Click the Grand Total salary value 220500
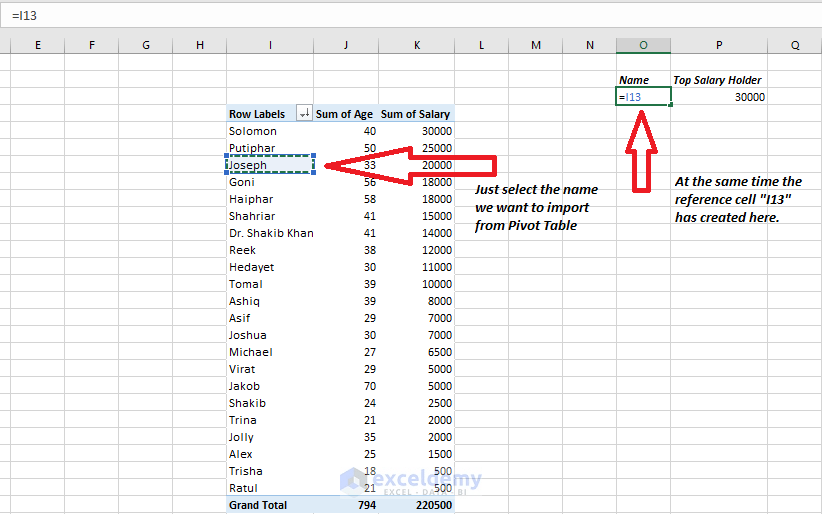 tap(417, 505)
